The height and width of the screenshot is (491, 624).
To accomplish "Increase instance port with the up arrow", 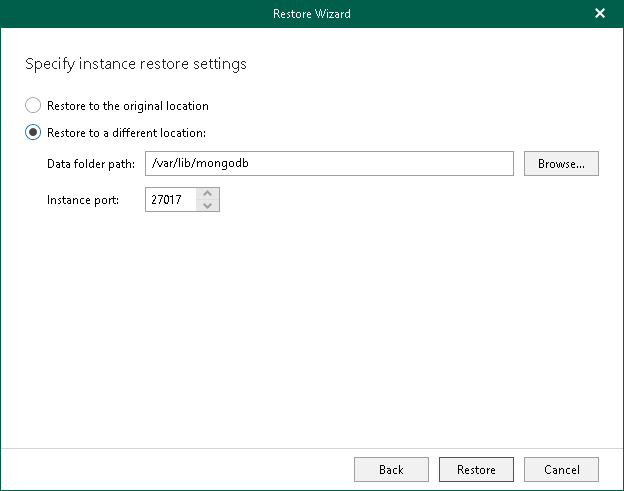I will (208, 194).
